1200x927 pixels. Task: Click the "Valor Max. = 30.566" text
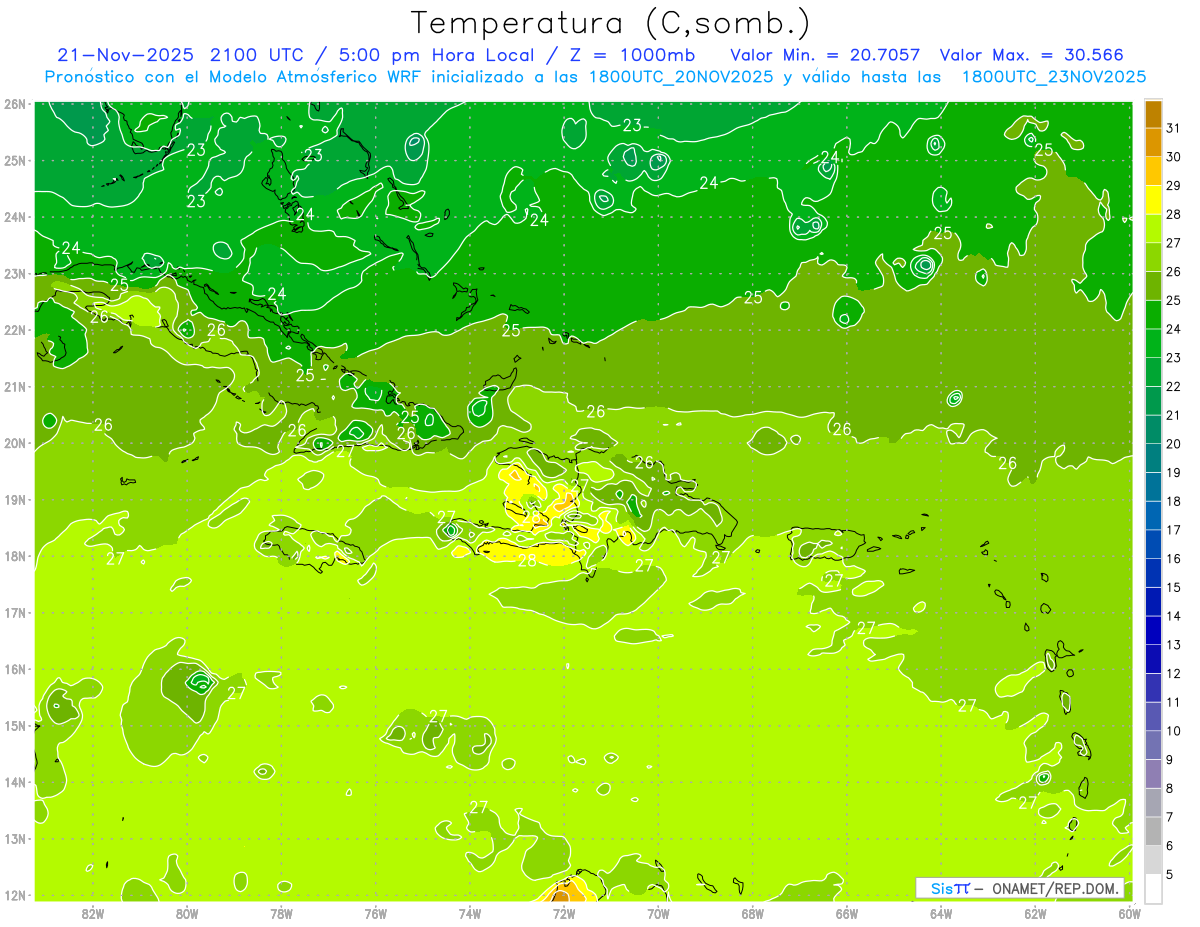pos(1030,55)
